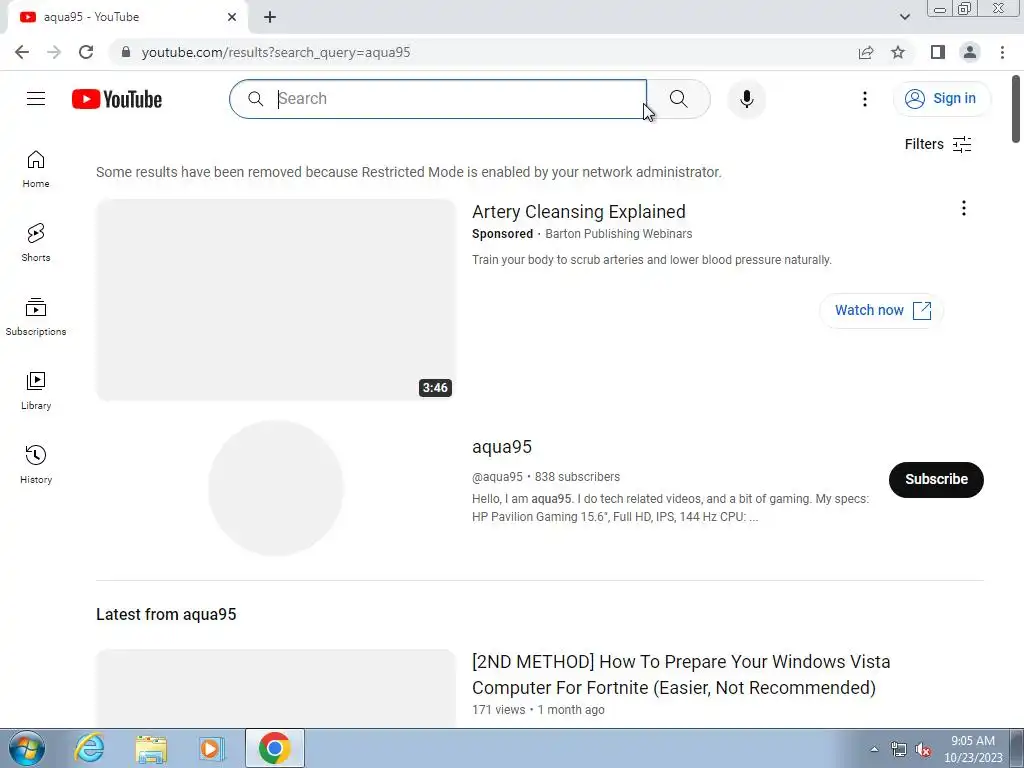Go back in browser

22,52
